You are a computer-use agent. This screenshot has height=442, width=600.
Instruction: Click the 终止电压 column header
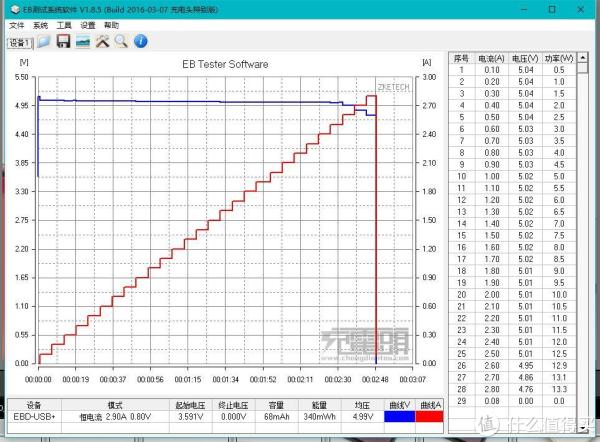233,405
